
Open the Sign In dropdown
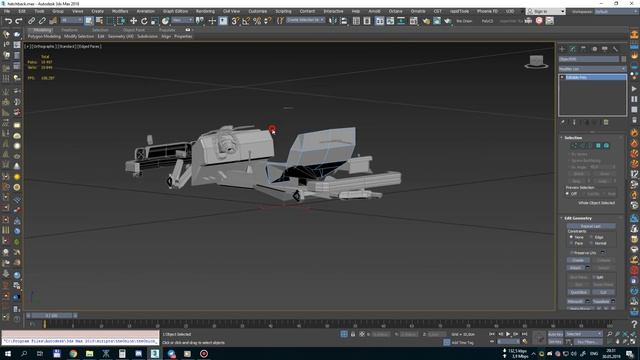click(x=545, y=11)
